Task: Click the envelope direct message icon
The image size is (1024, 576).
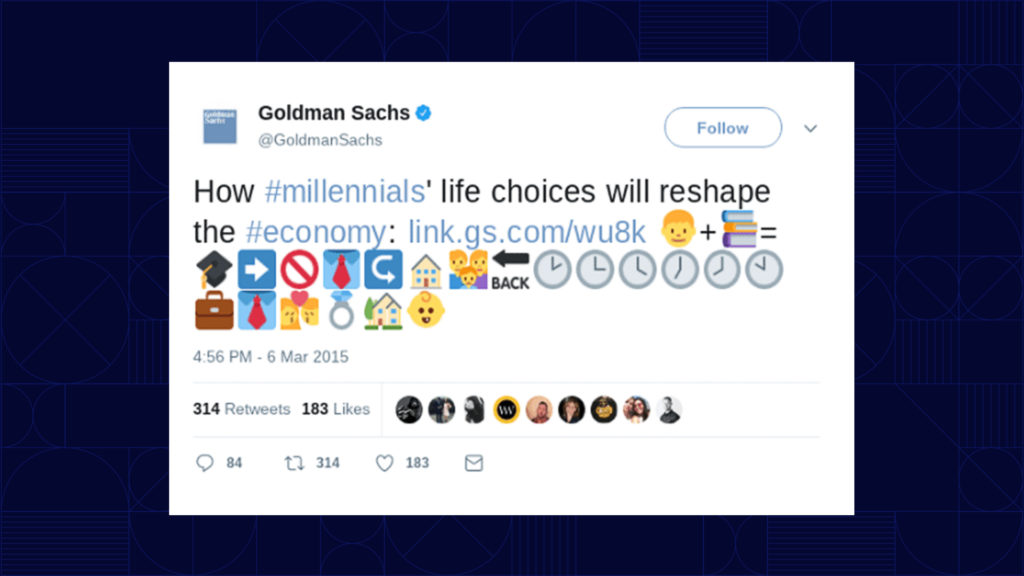Action: [474, 463]
